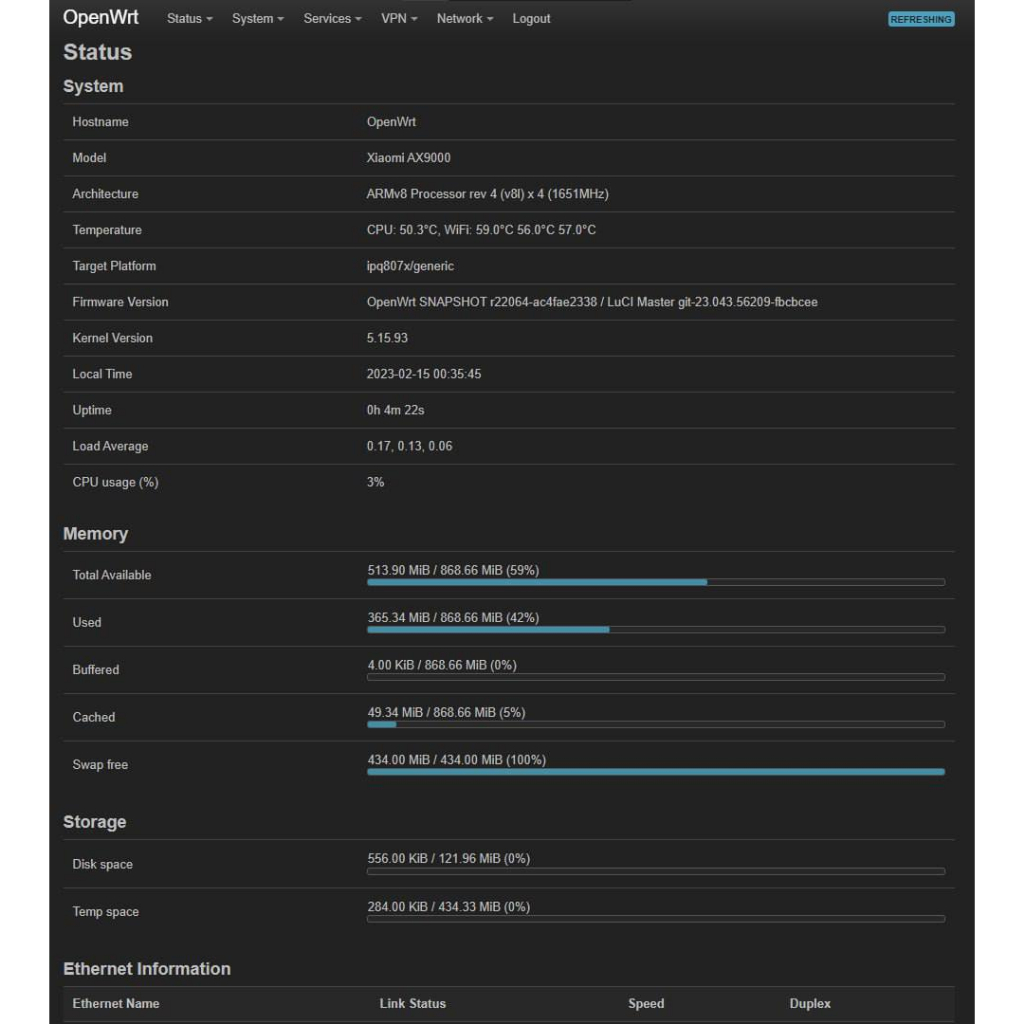
Task: Click the Duplex column header
Action: click(810, 1003)
